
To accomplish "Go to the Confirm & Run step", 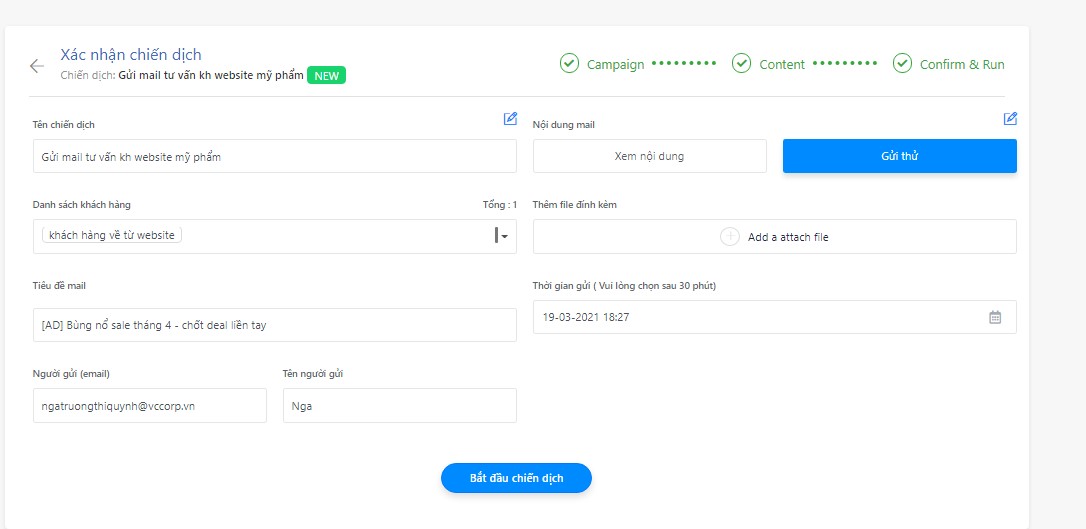I will pos(962,64).
